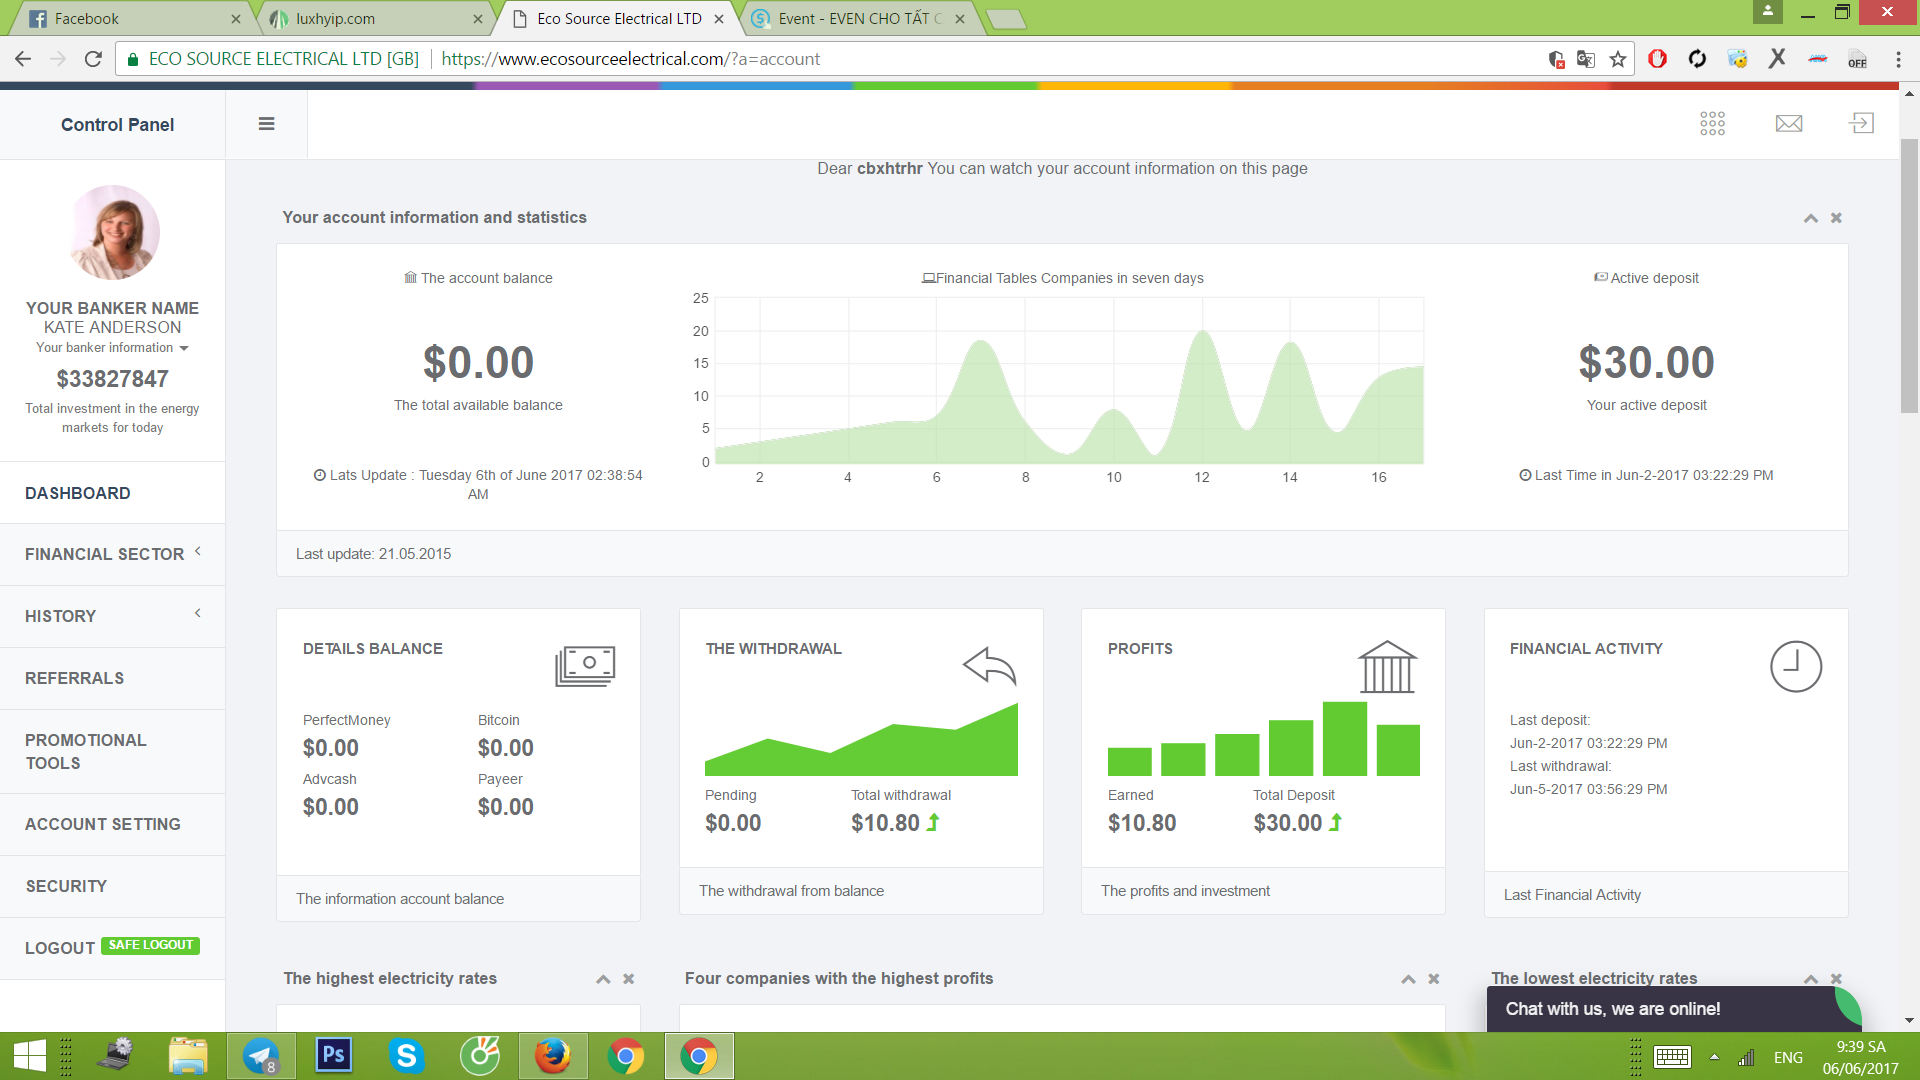Screen dimensions: 1920x1080
Task: Collapse the account information and statistics panel
Action: click(x=1810, y=218)
